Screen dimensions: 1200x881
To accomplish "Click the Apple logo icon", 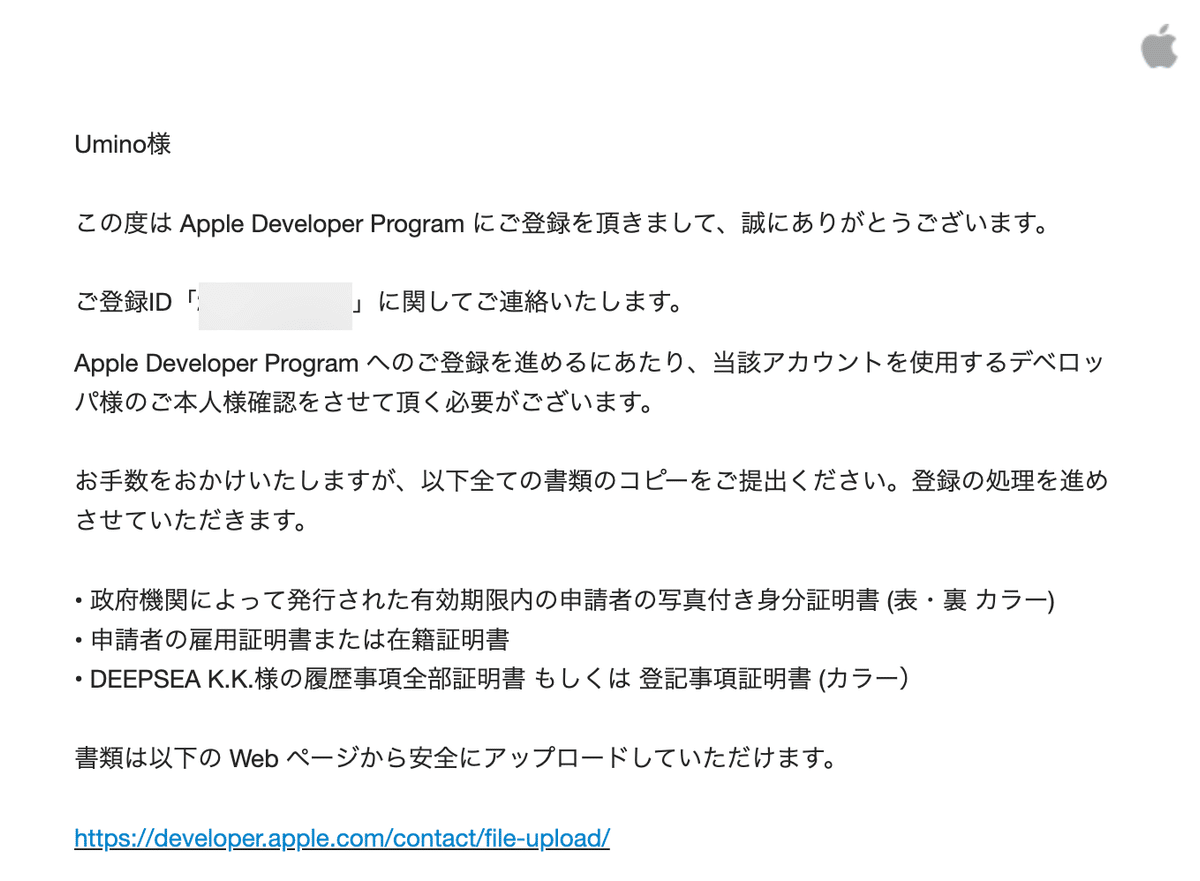I will click(x=1159, y=48).
